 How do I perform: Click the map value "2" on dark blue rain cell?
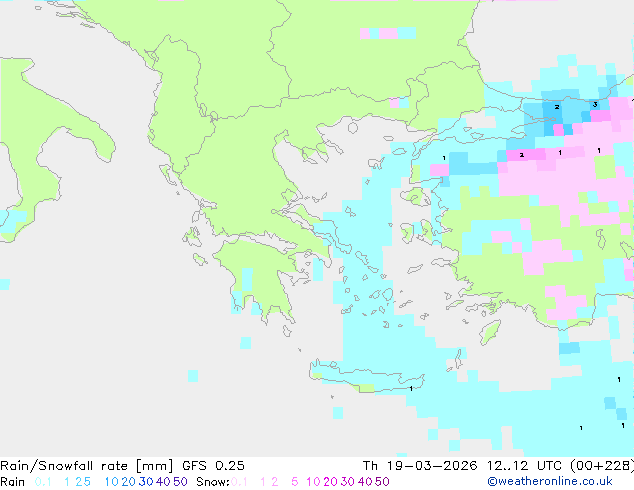pos(557,107)
